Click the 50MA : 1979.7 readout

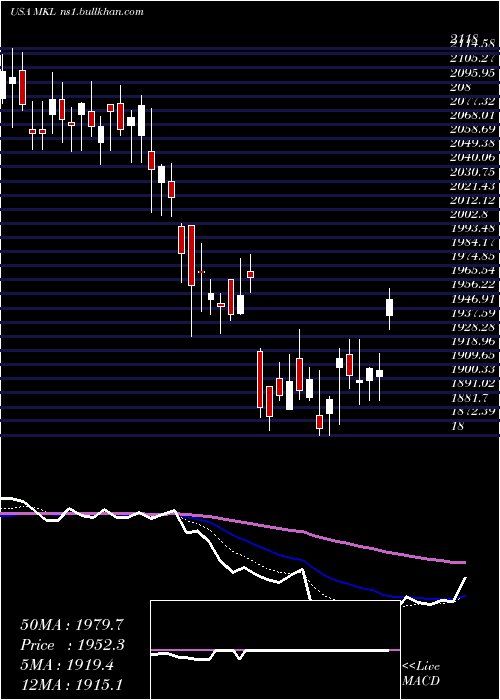(x=72, y=625)
